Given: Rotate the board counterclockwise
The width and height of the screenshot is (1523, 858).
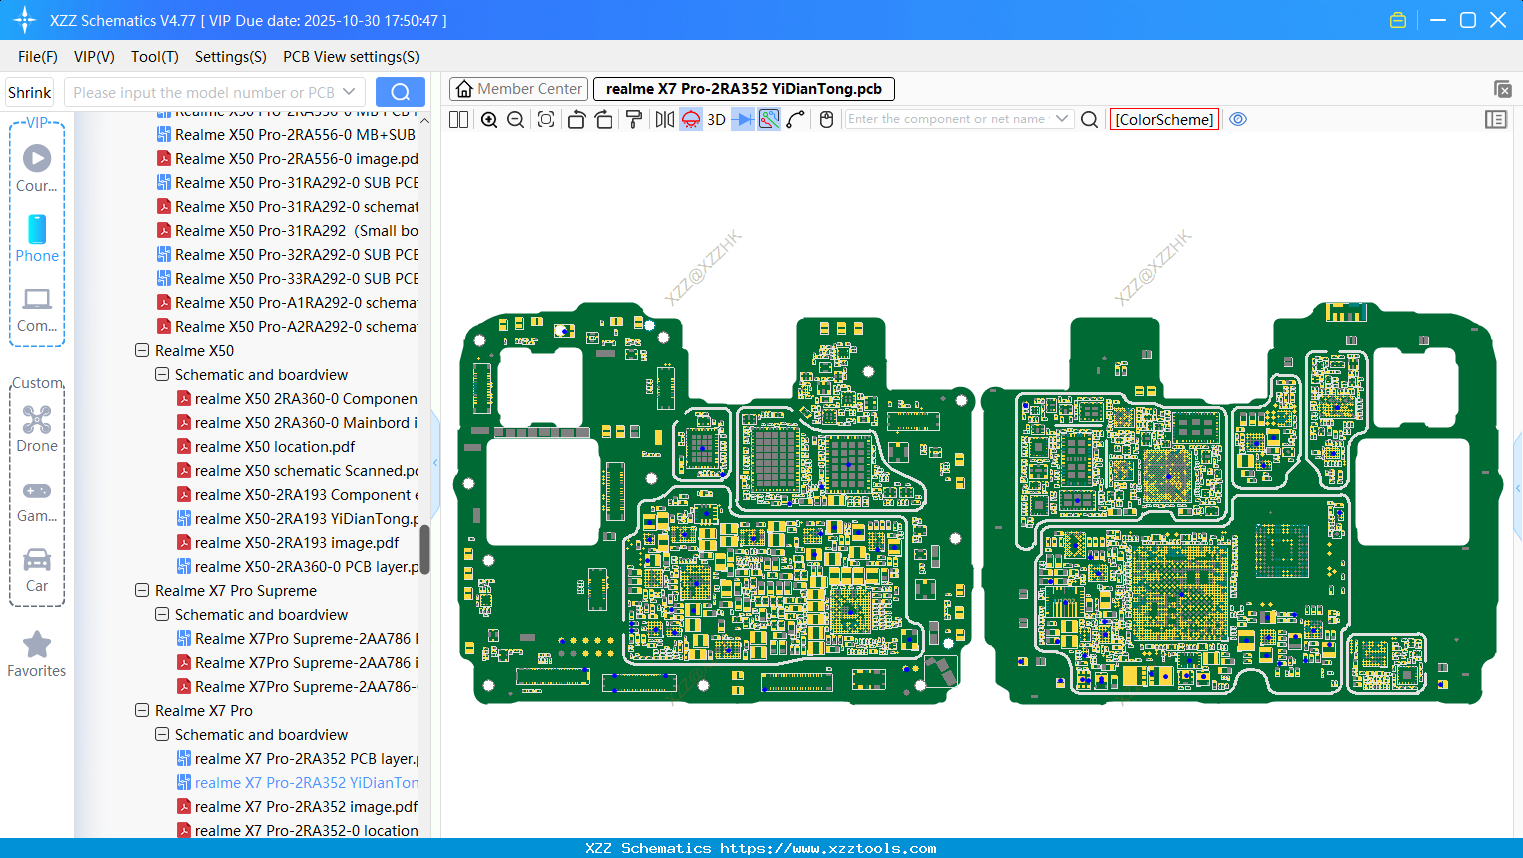Looking at the screenshot, I should (576, 120).
